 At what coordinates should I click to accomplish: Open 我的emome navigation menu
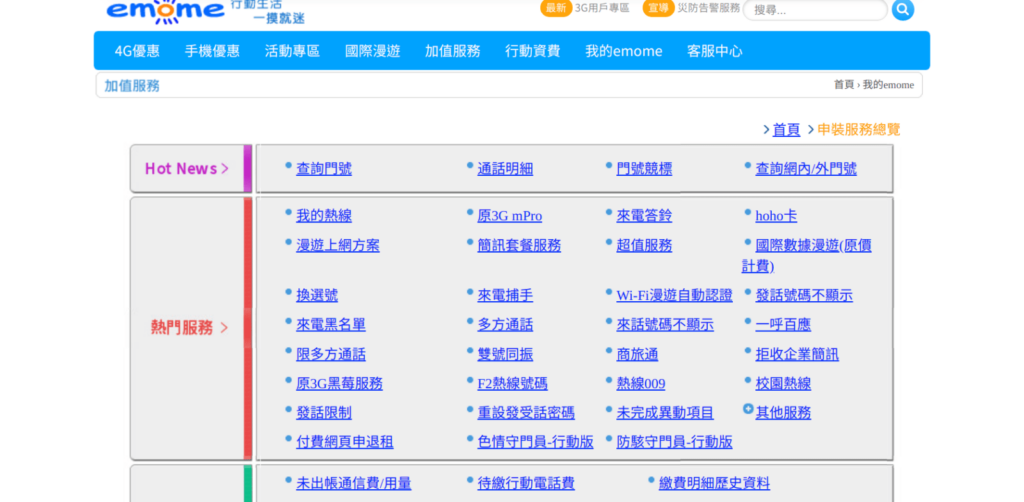click(x=623, y=51)
